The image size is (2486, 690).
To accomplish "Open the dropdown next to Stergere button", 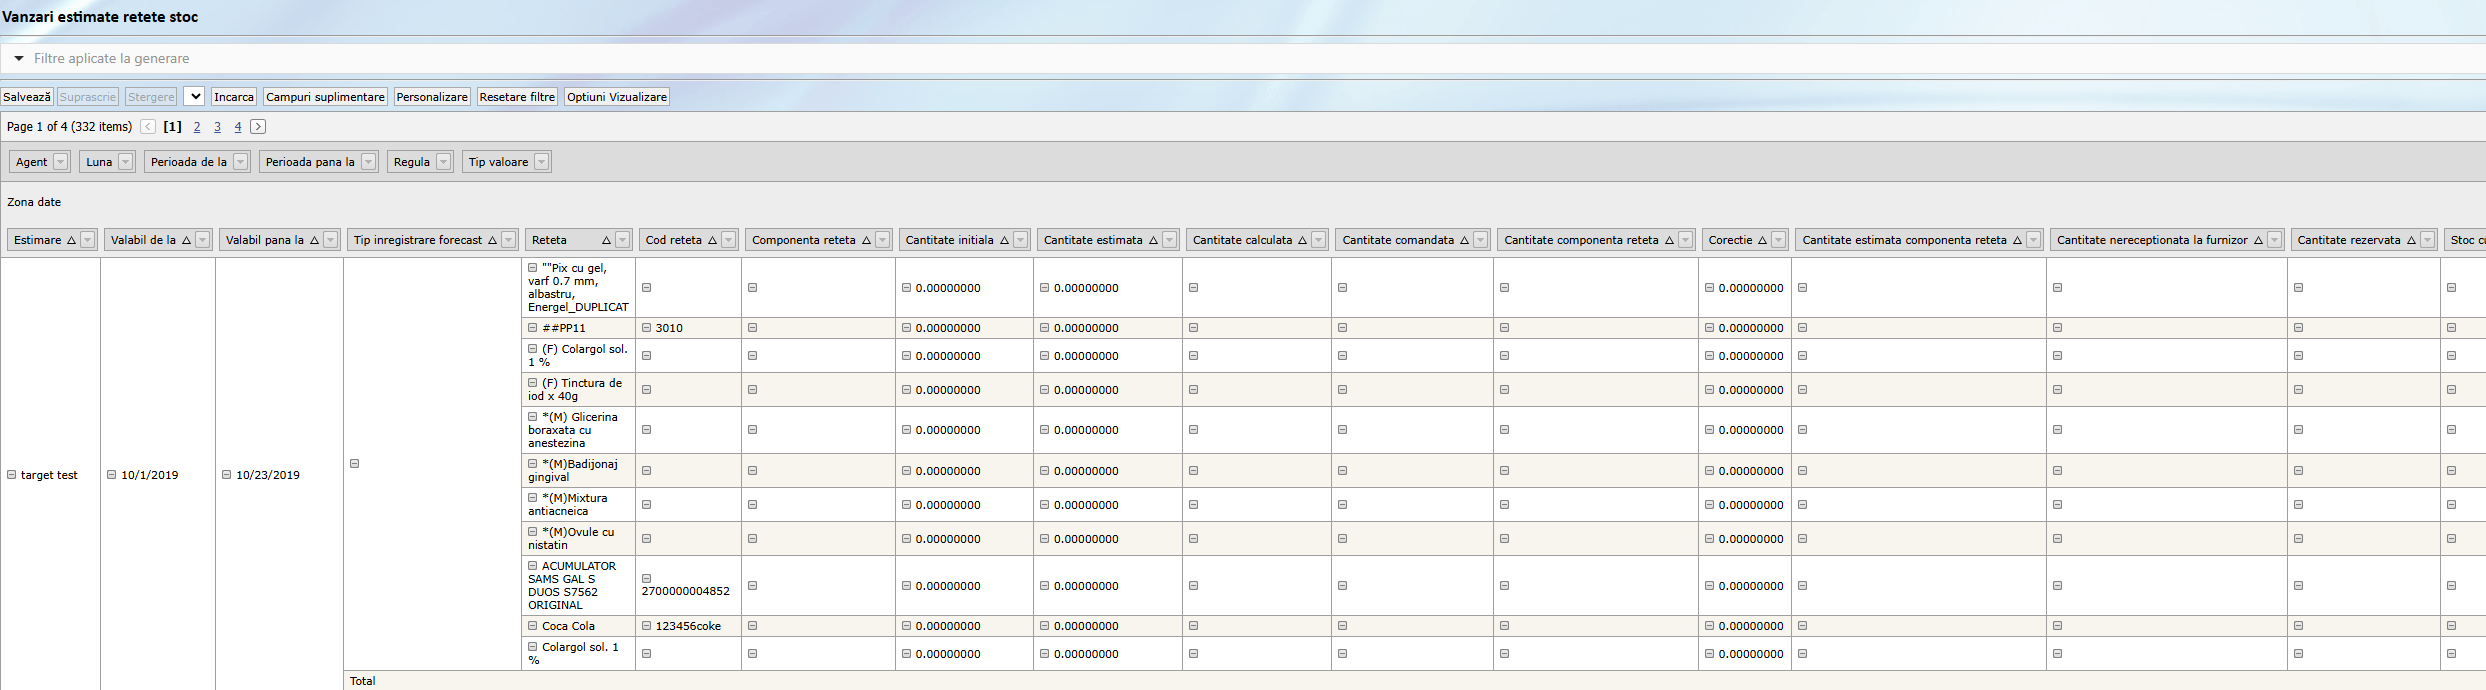I will (194, 97).
